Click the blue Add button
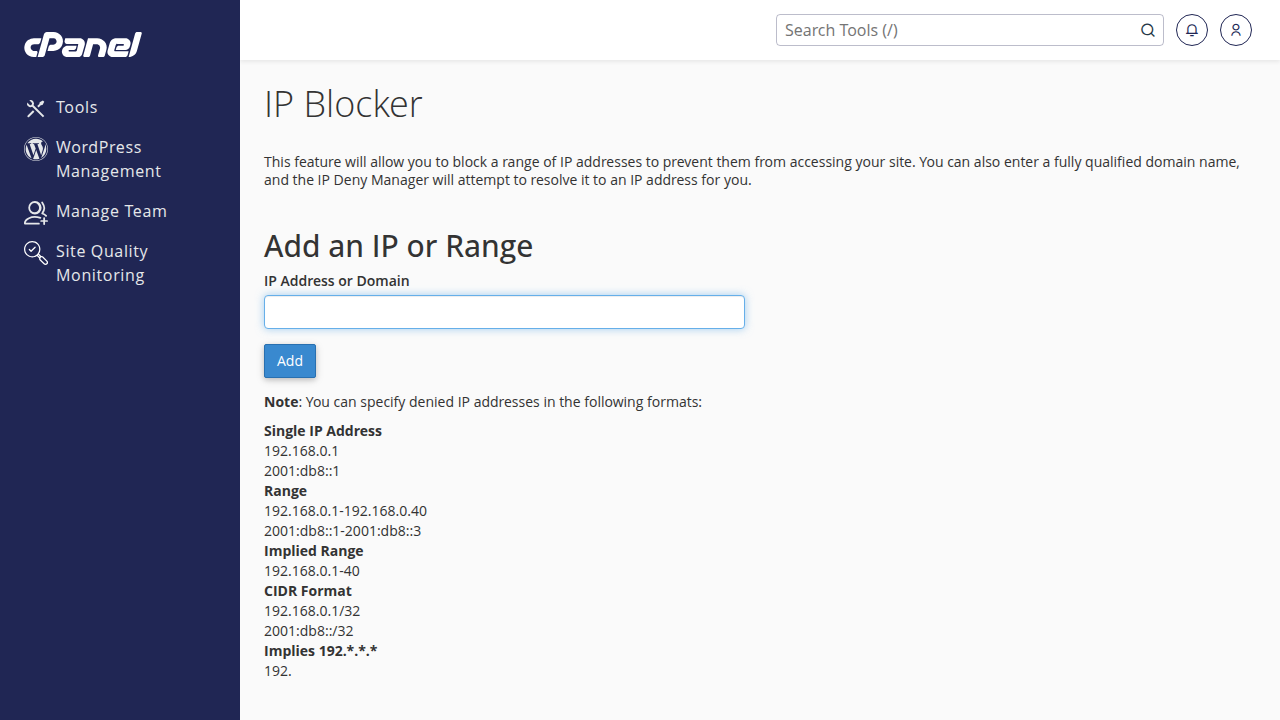The width and height of the screenshot is (1280, 720). [290, 361]
